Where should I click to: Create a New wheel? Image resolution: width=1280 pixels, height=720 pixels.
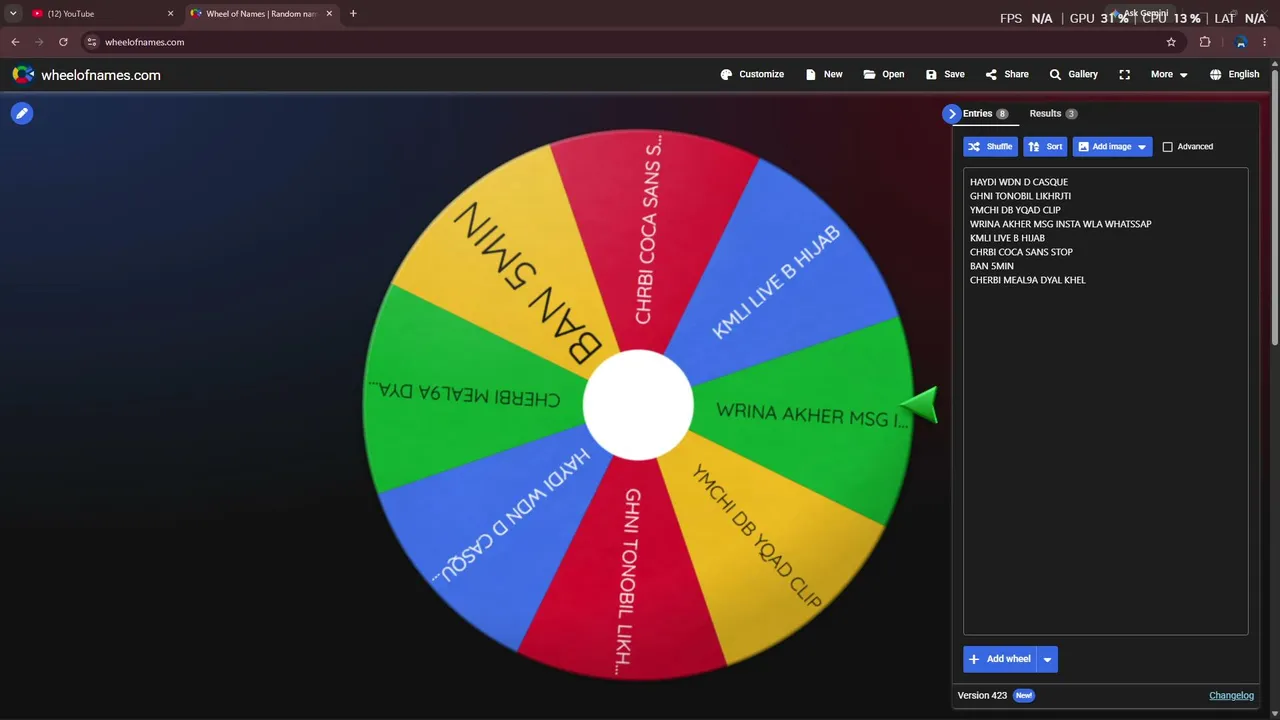[824, 74]
